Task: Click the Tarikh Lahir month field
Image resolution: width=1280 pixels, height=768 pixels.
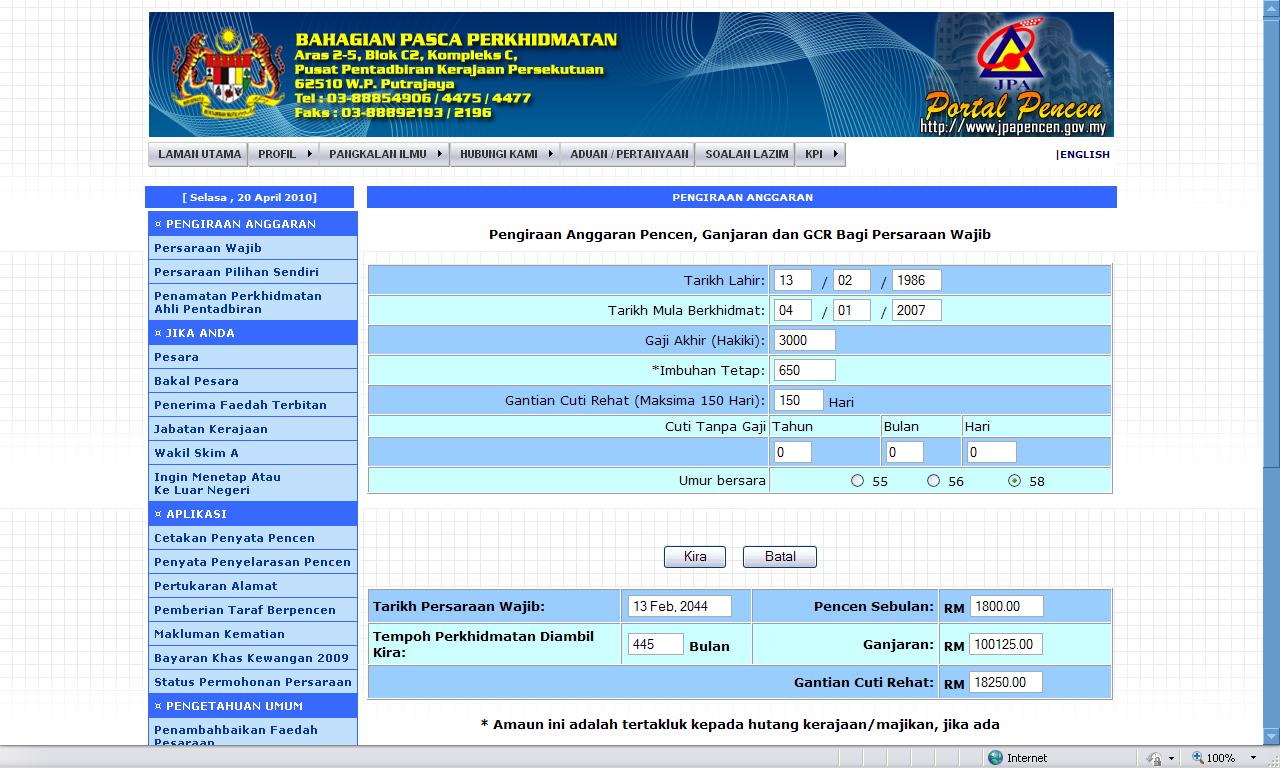Action: tap(852, 280)
